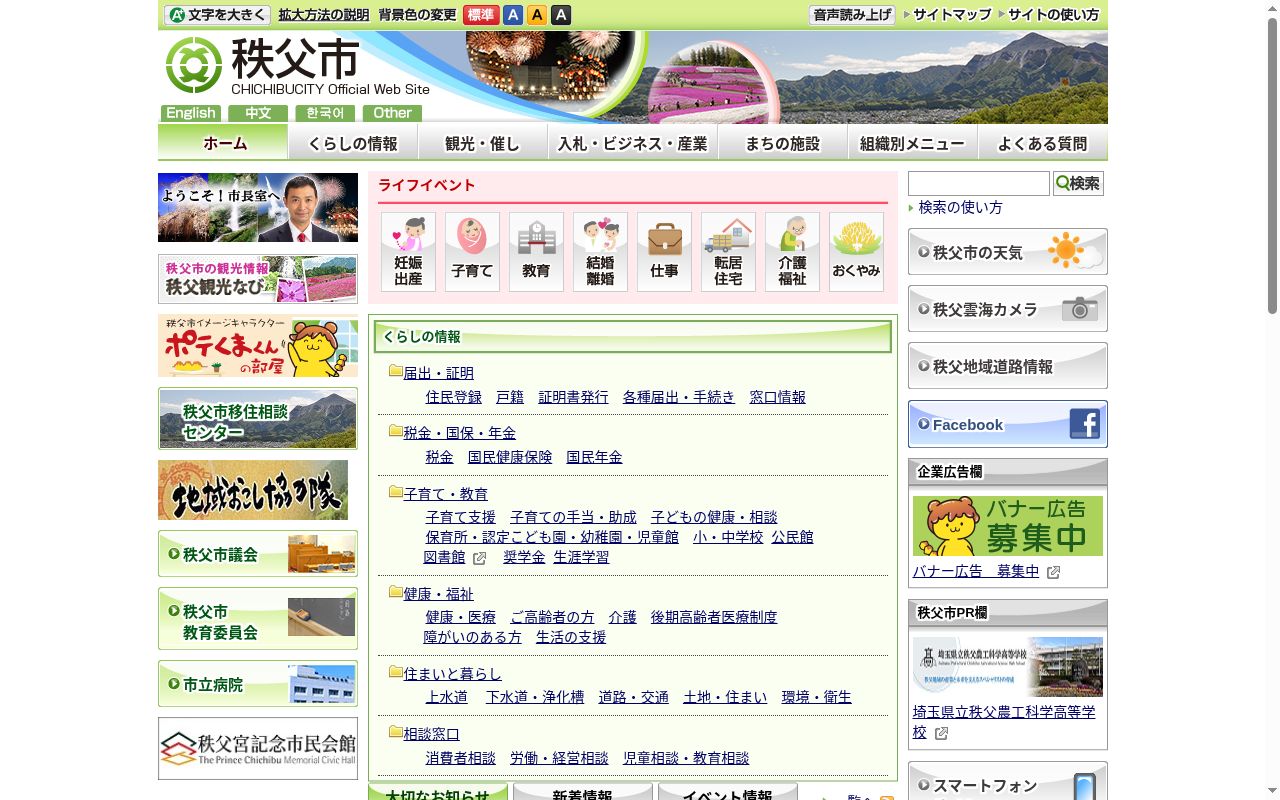Open the 子育て life event icon

tap(472, 252)
